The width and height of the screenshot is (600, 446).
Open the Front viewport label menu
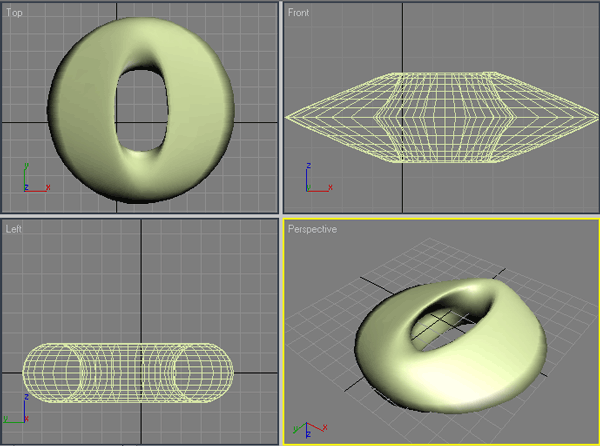tap(298, 12)
